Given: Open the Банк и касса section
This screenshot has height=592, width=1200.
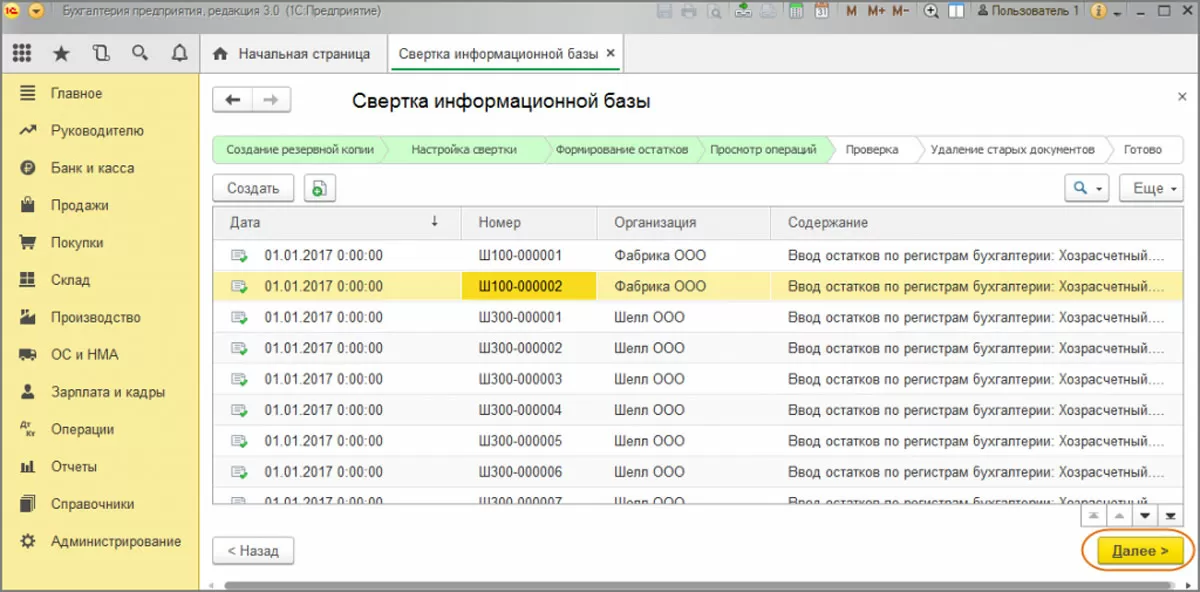Looking at the screenshot, I should [x=92, y=168].
